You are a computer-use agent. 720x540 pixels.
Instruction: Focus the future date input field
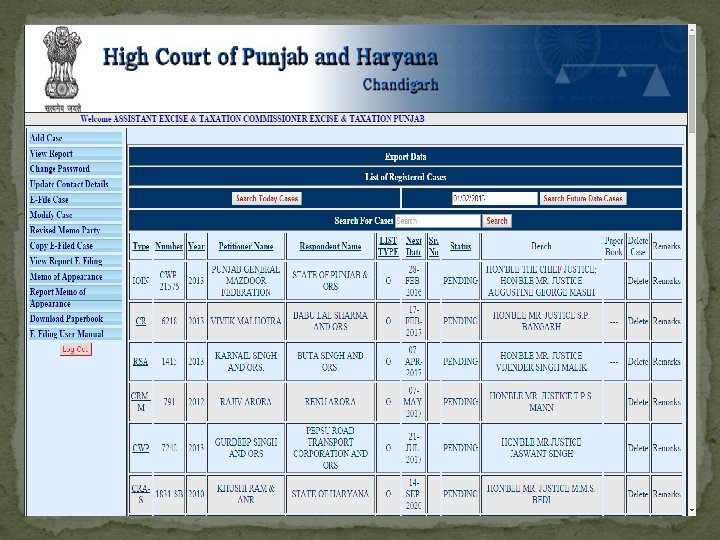point(495,198)
